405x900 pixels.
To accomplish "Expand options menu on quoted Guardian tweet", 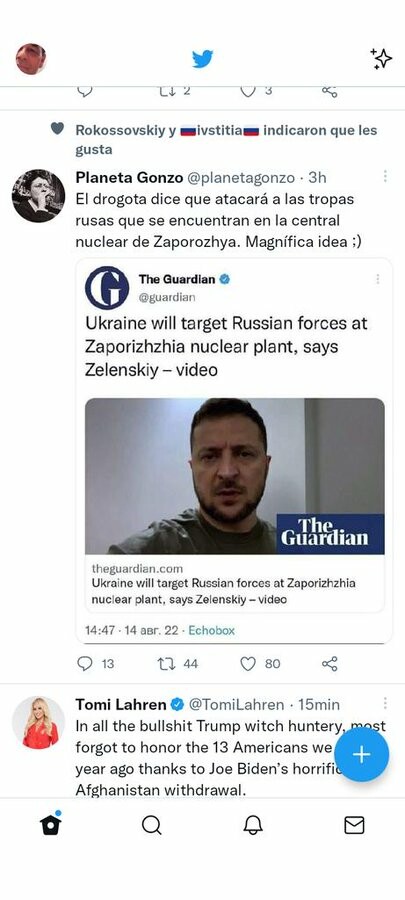I will 377,279.
